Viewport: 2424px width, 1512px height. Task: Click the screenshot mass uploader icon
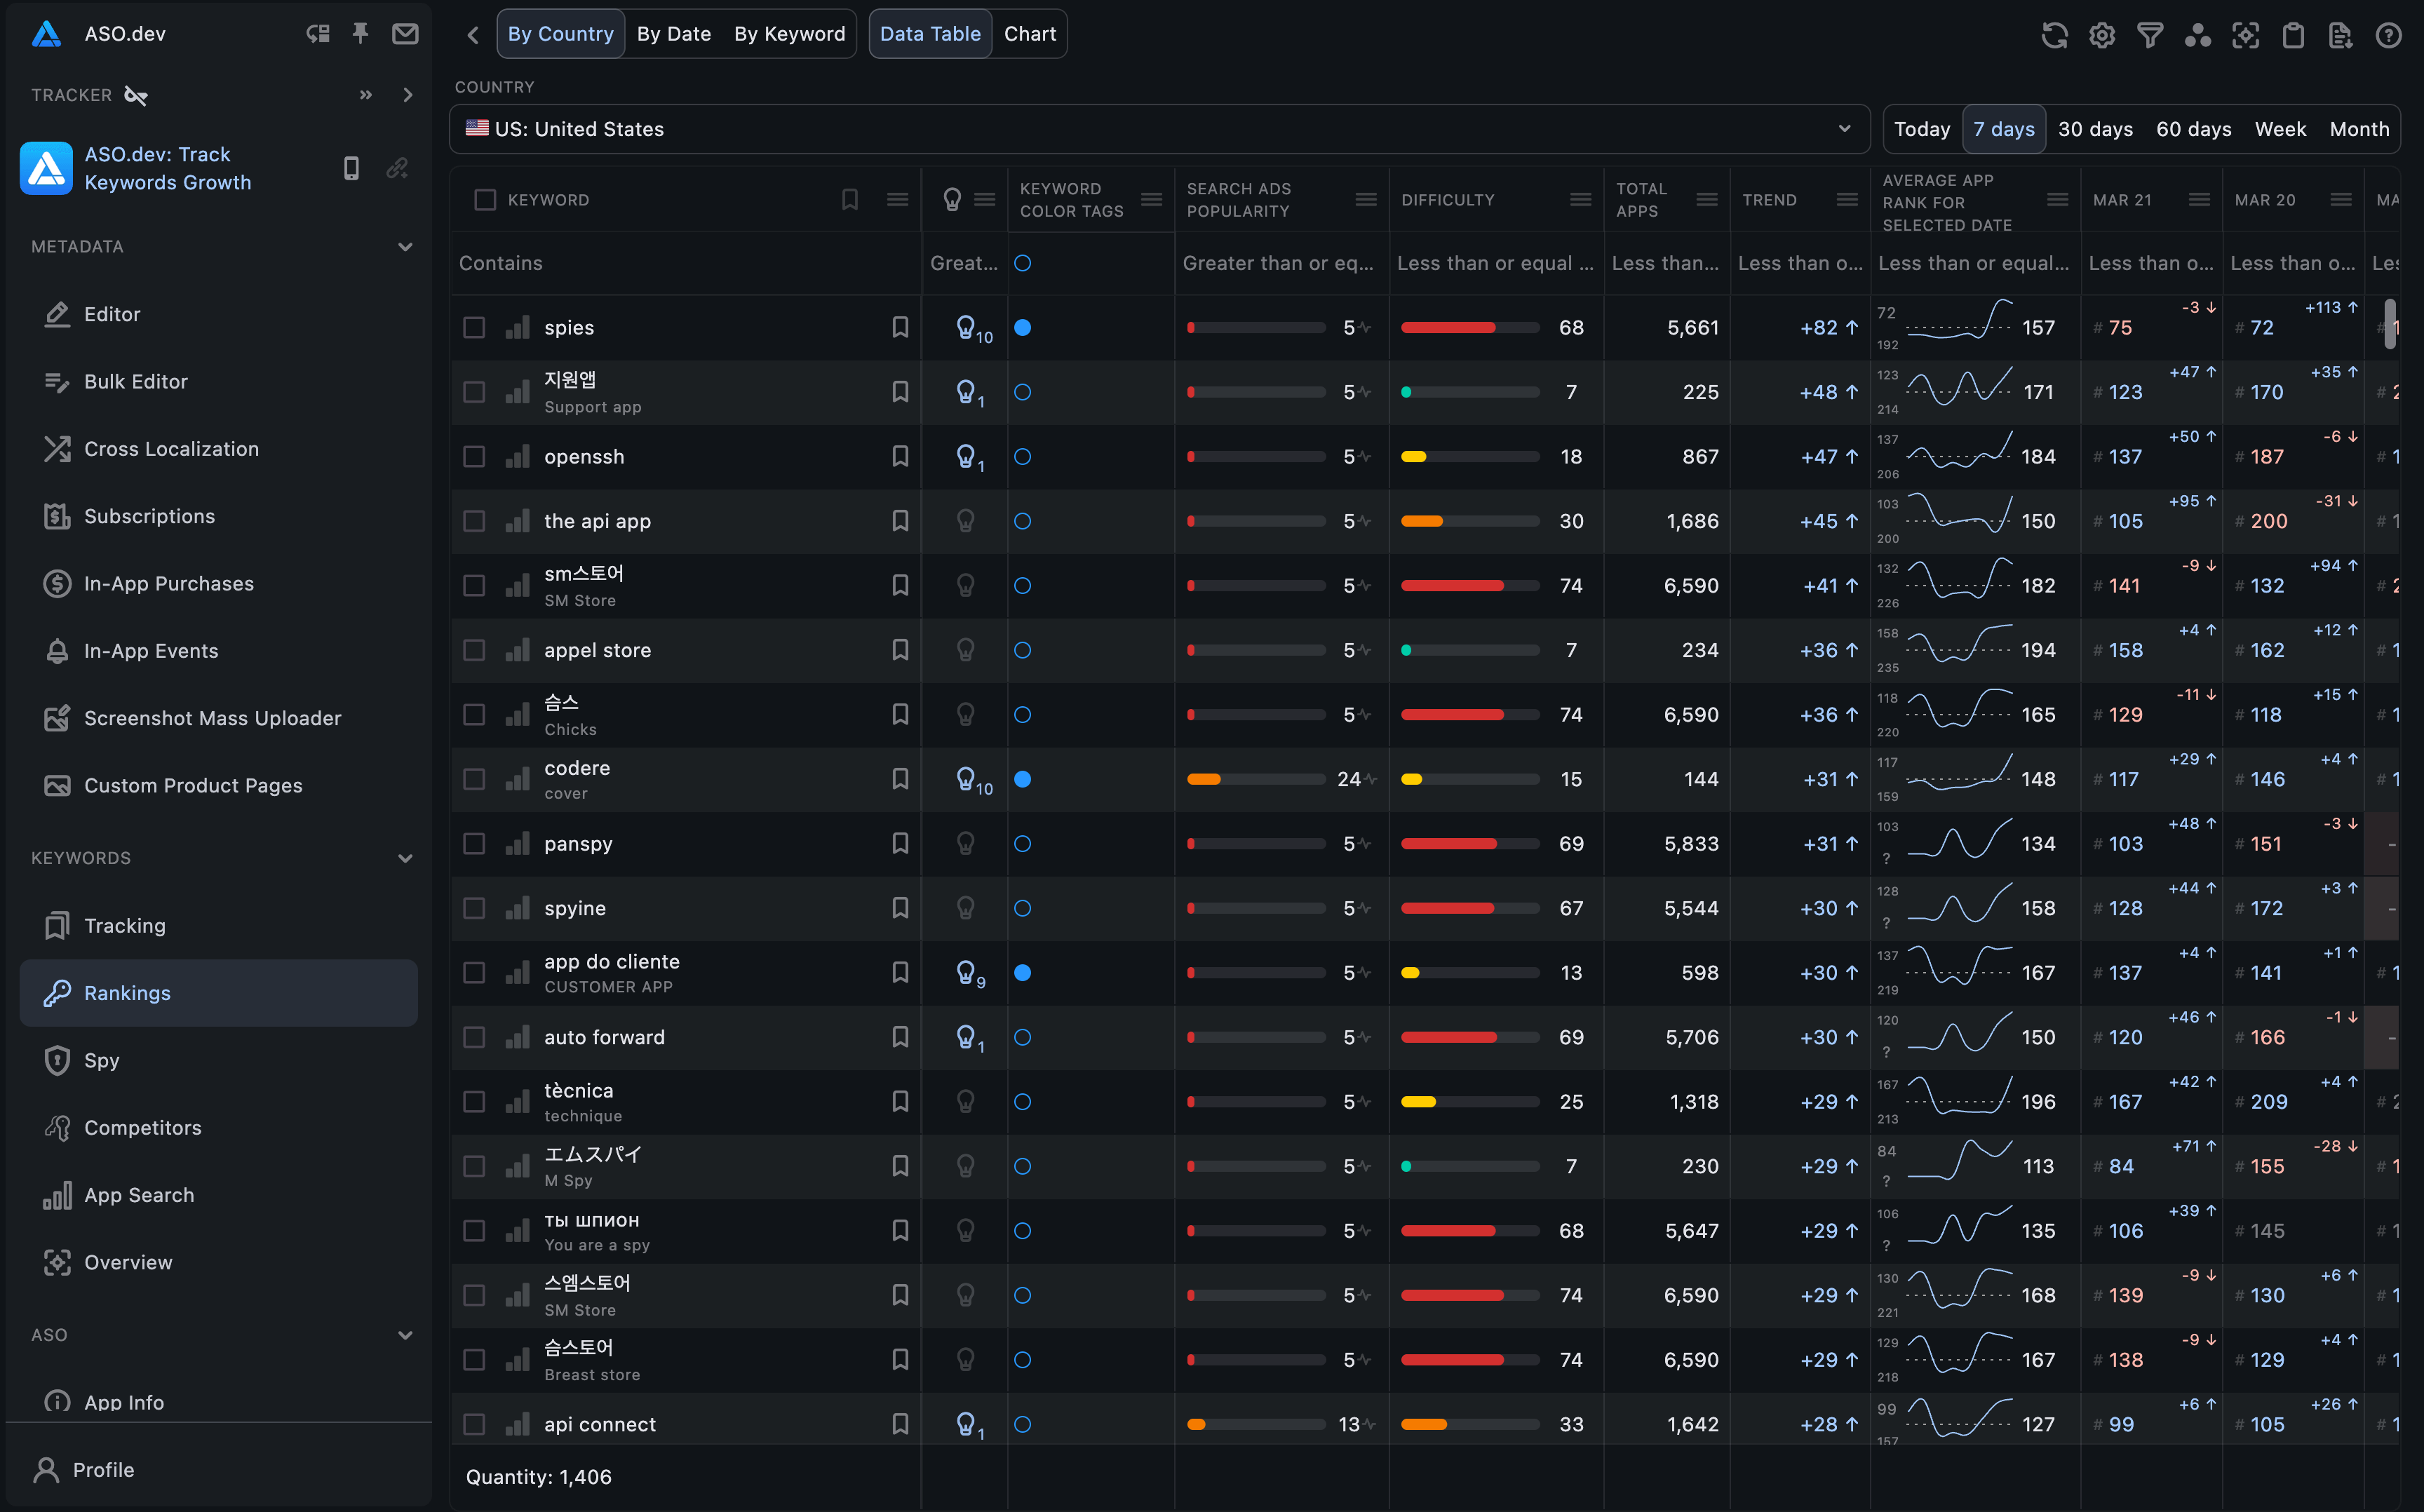(x=55, y=717)
